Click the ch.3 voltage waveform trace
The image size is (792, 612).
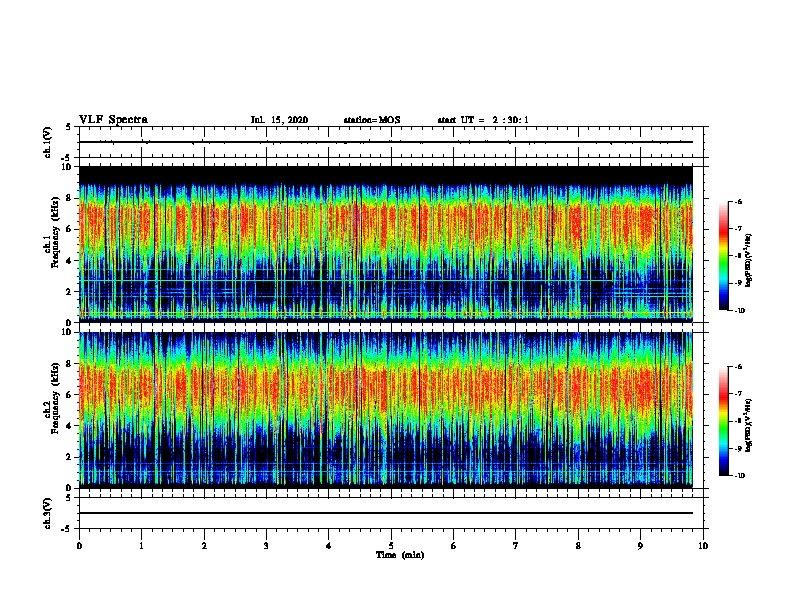point(386,513)
